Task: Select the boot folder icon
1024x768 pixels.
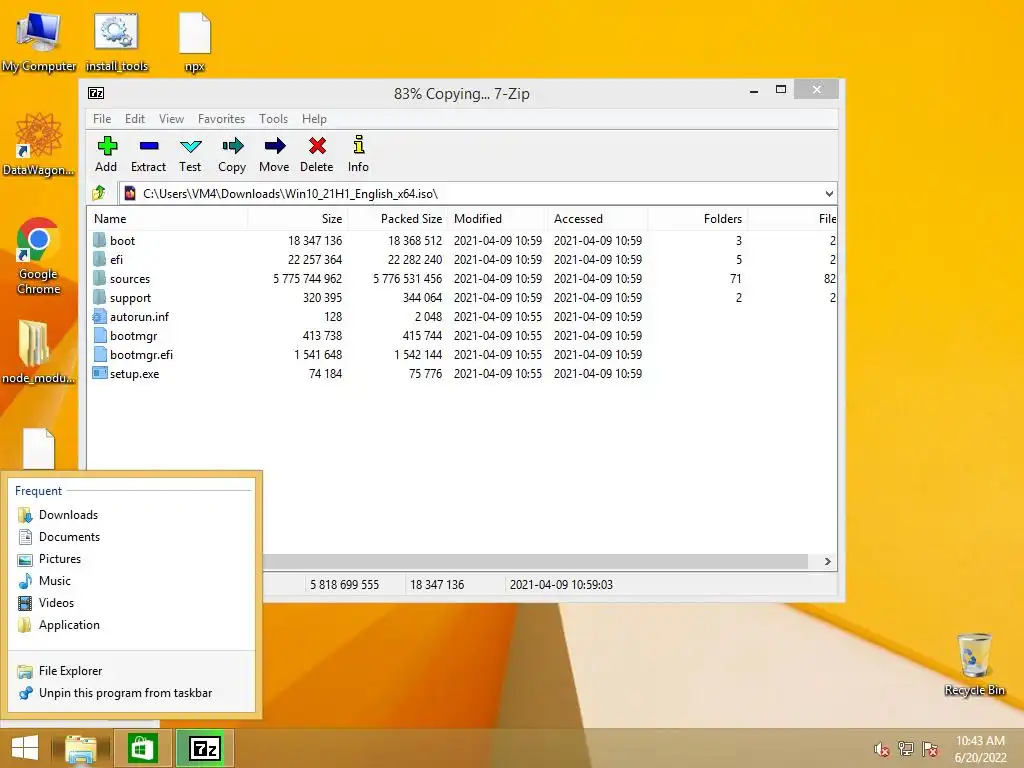Action: pos(99,240)
